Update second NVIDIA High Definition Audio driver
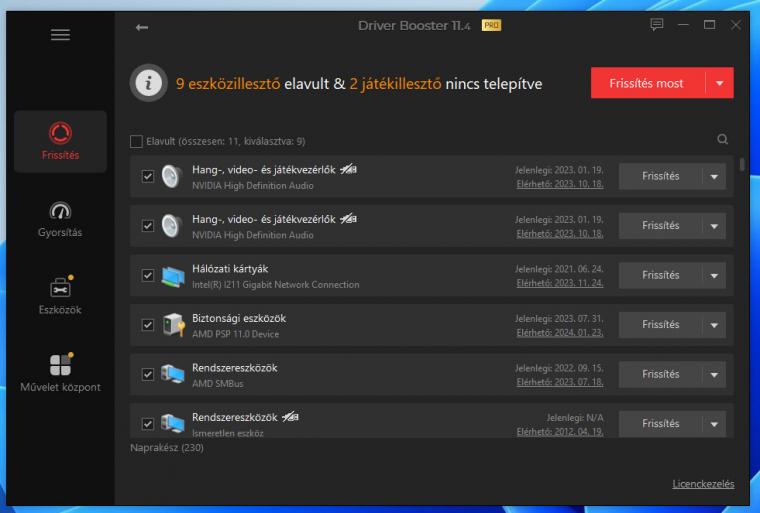Viewport: 760px width, 513px height. coord(661,226)
